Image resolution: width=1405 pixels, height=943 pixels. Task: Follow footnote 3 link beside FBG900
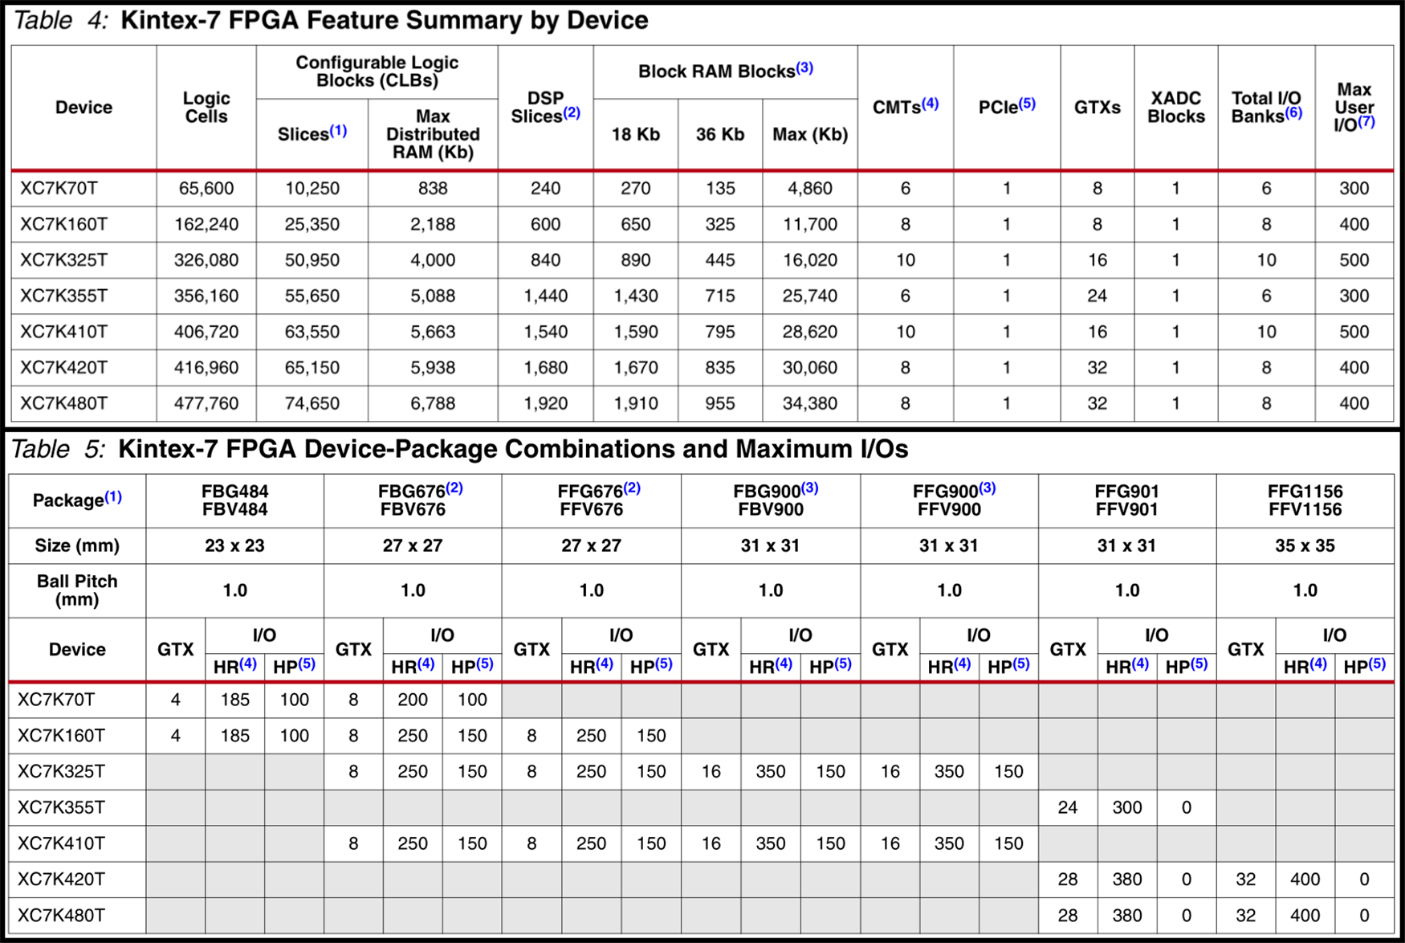810,488
